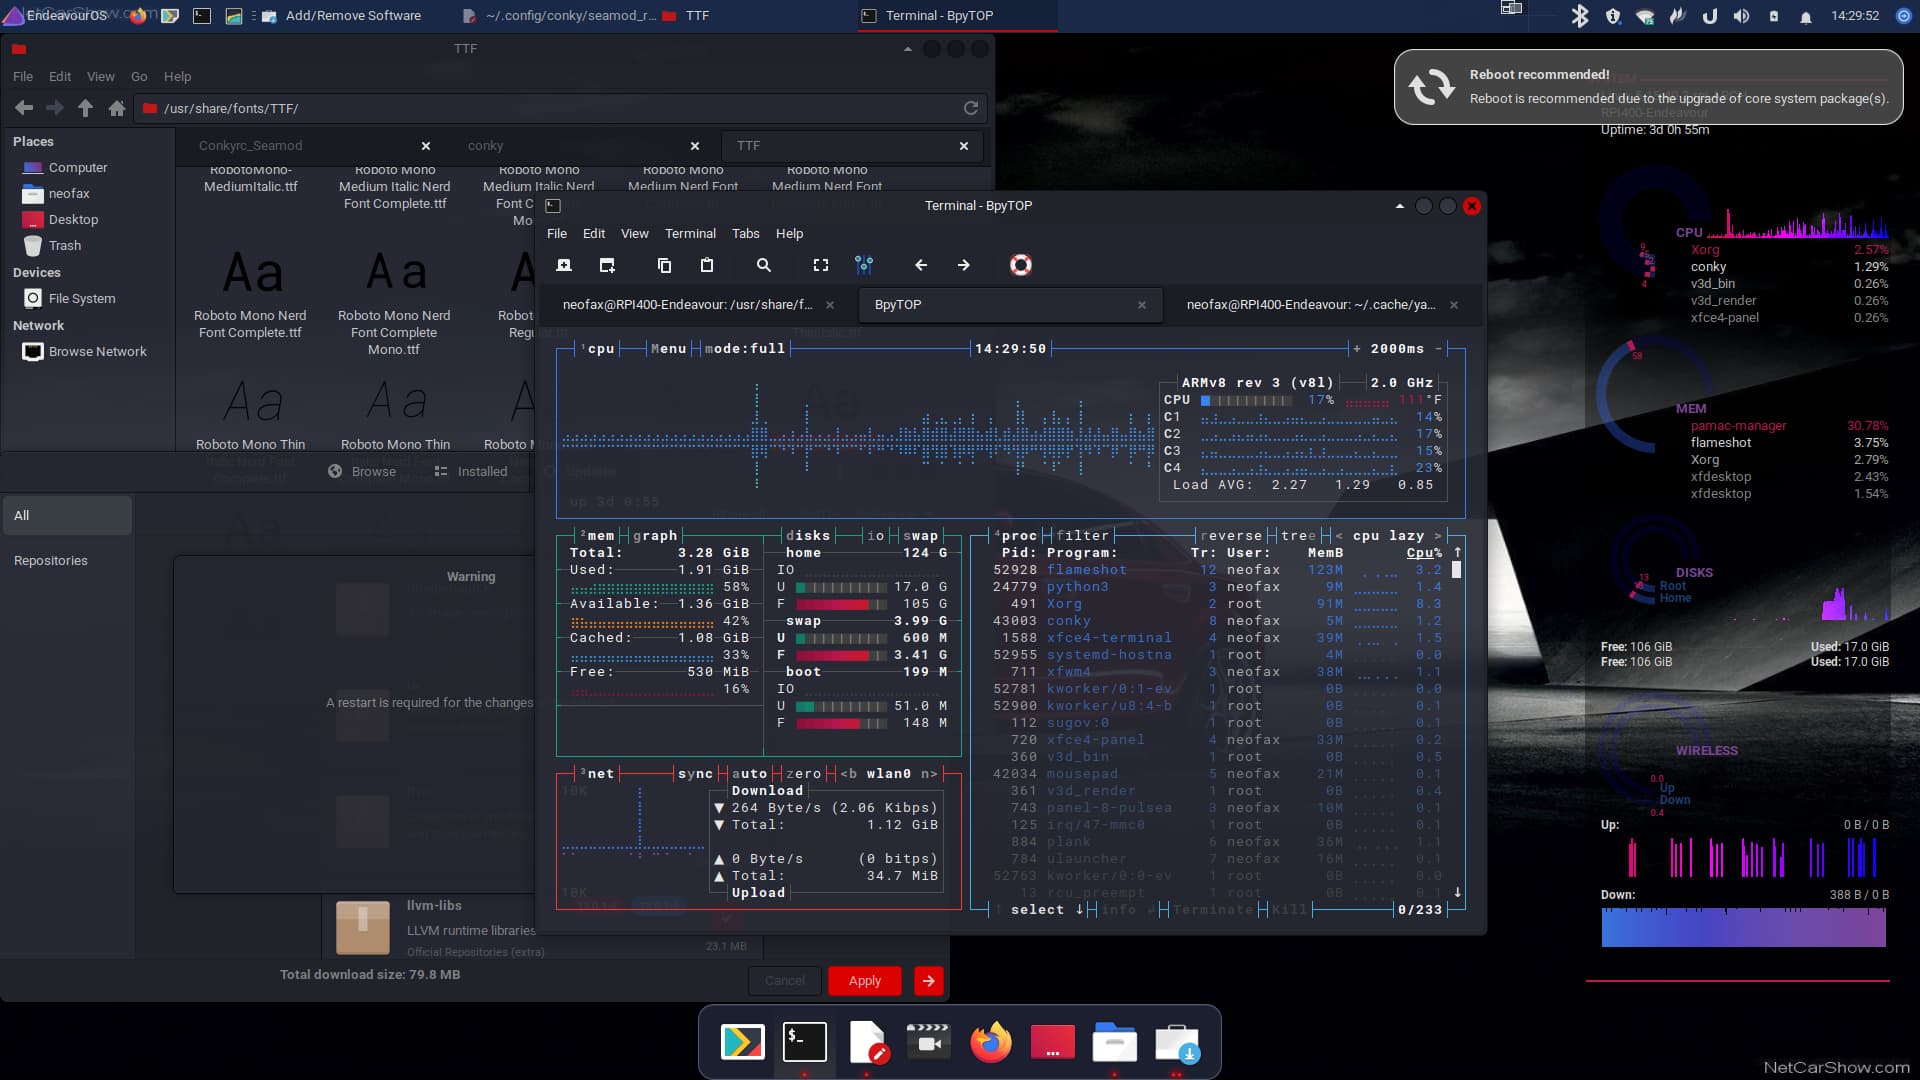Open terminal help lifebuoy icon
The width and height of the screenshot is (1920, 1080).
tap(1020, 265)
